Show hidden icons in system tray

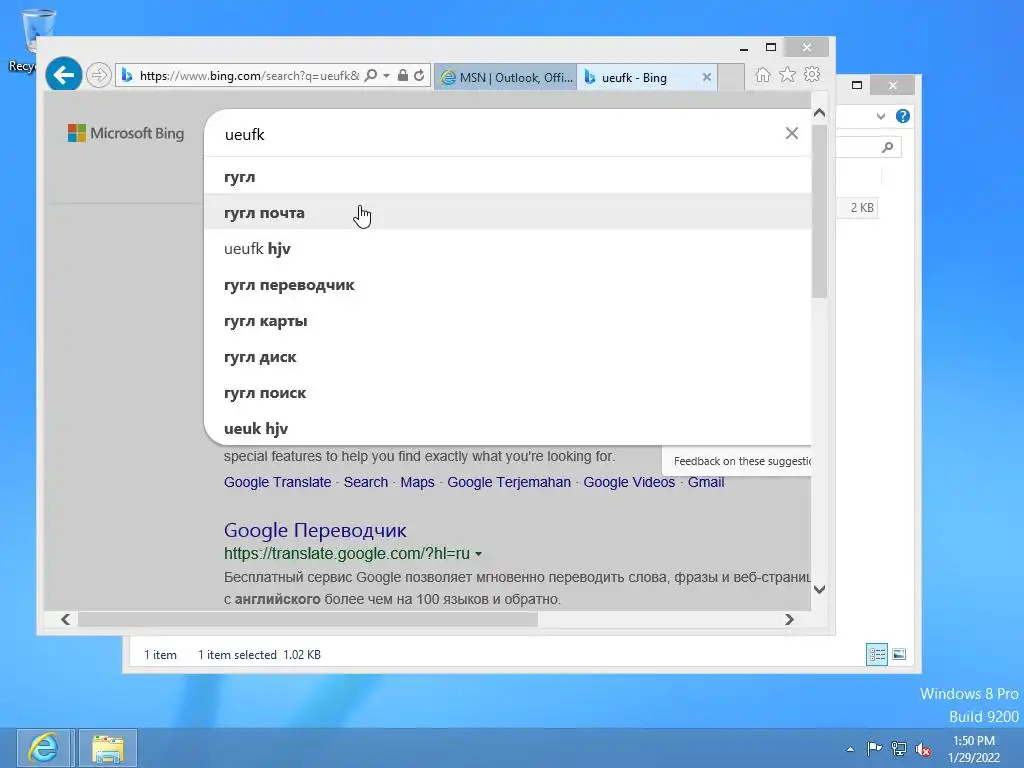point(850,749)
